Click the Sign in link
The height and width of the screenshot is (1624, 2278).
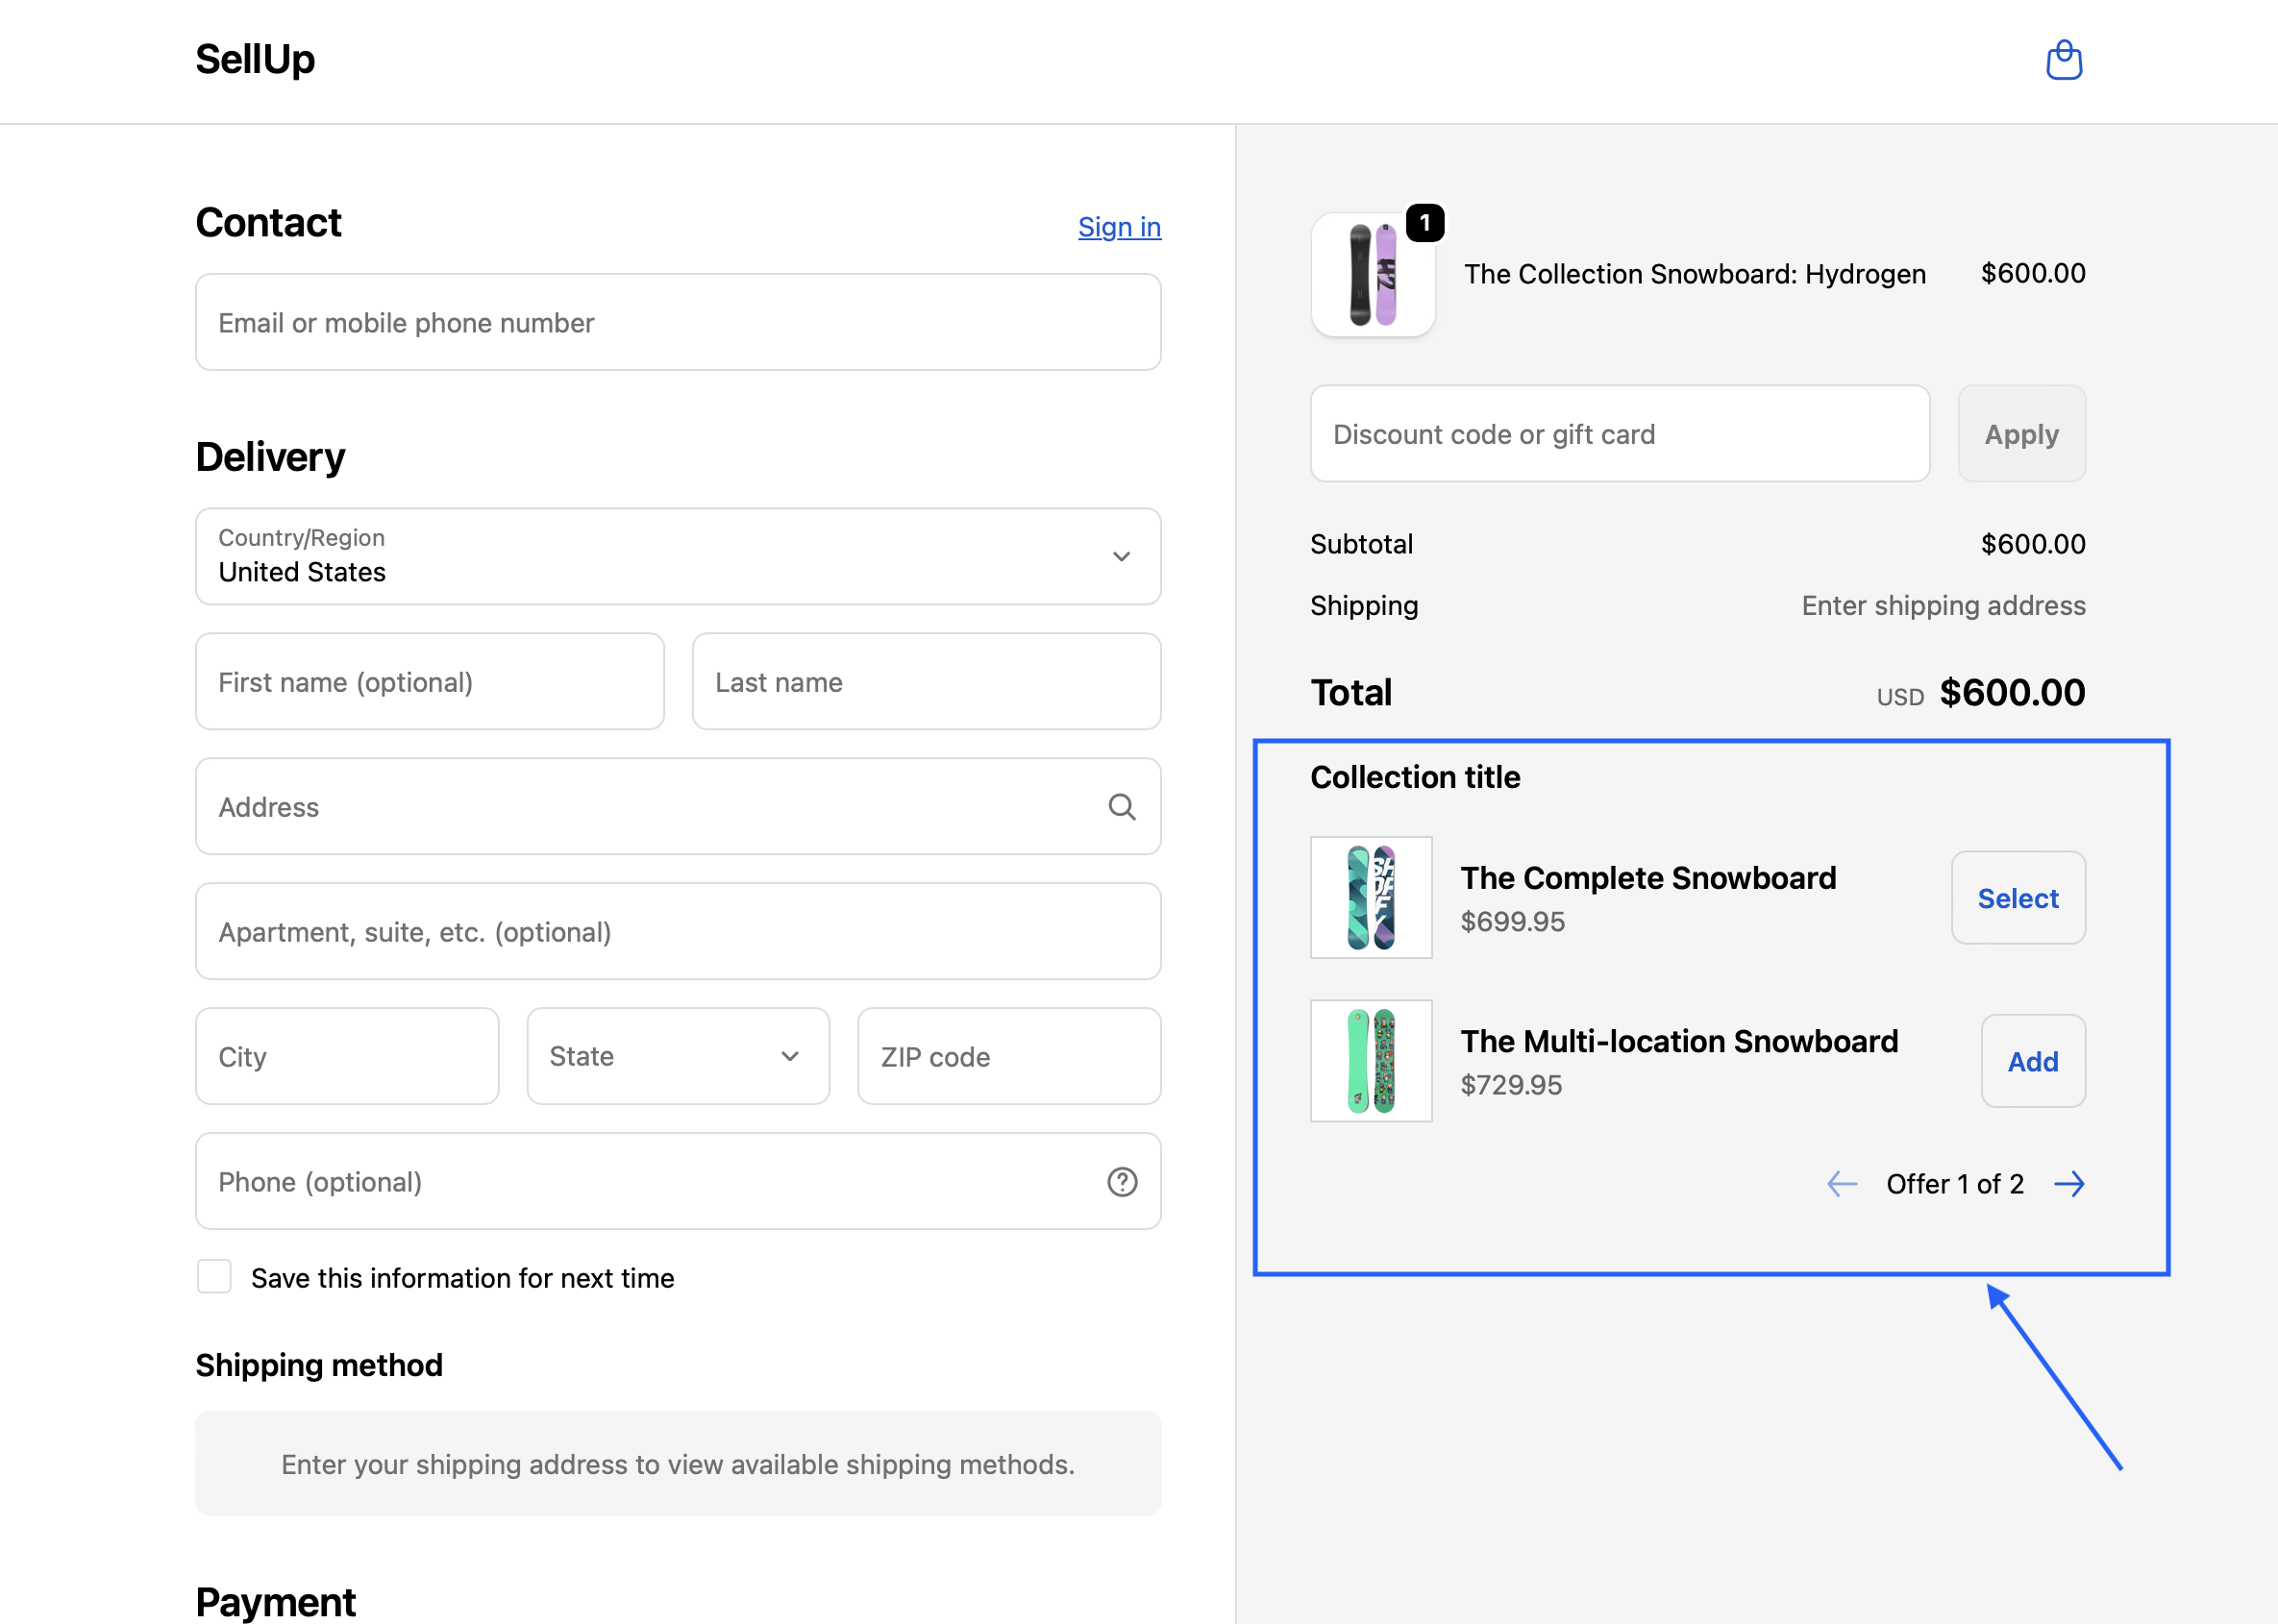click(x=1118, y=227)
